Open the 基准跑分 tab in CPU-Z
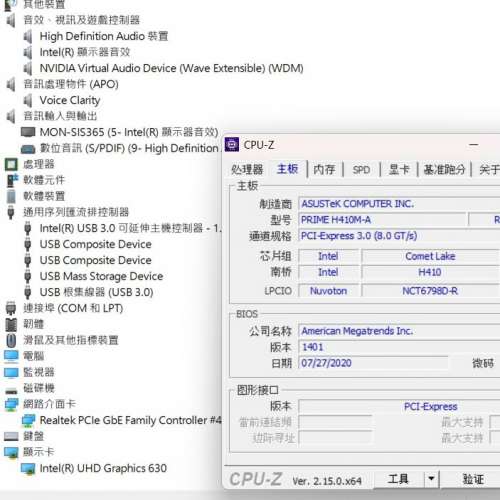This screenshot has height=500, width=500. pos(444,169)
